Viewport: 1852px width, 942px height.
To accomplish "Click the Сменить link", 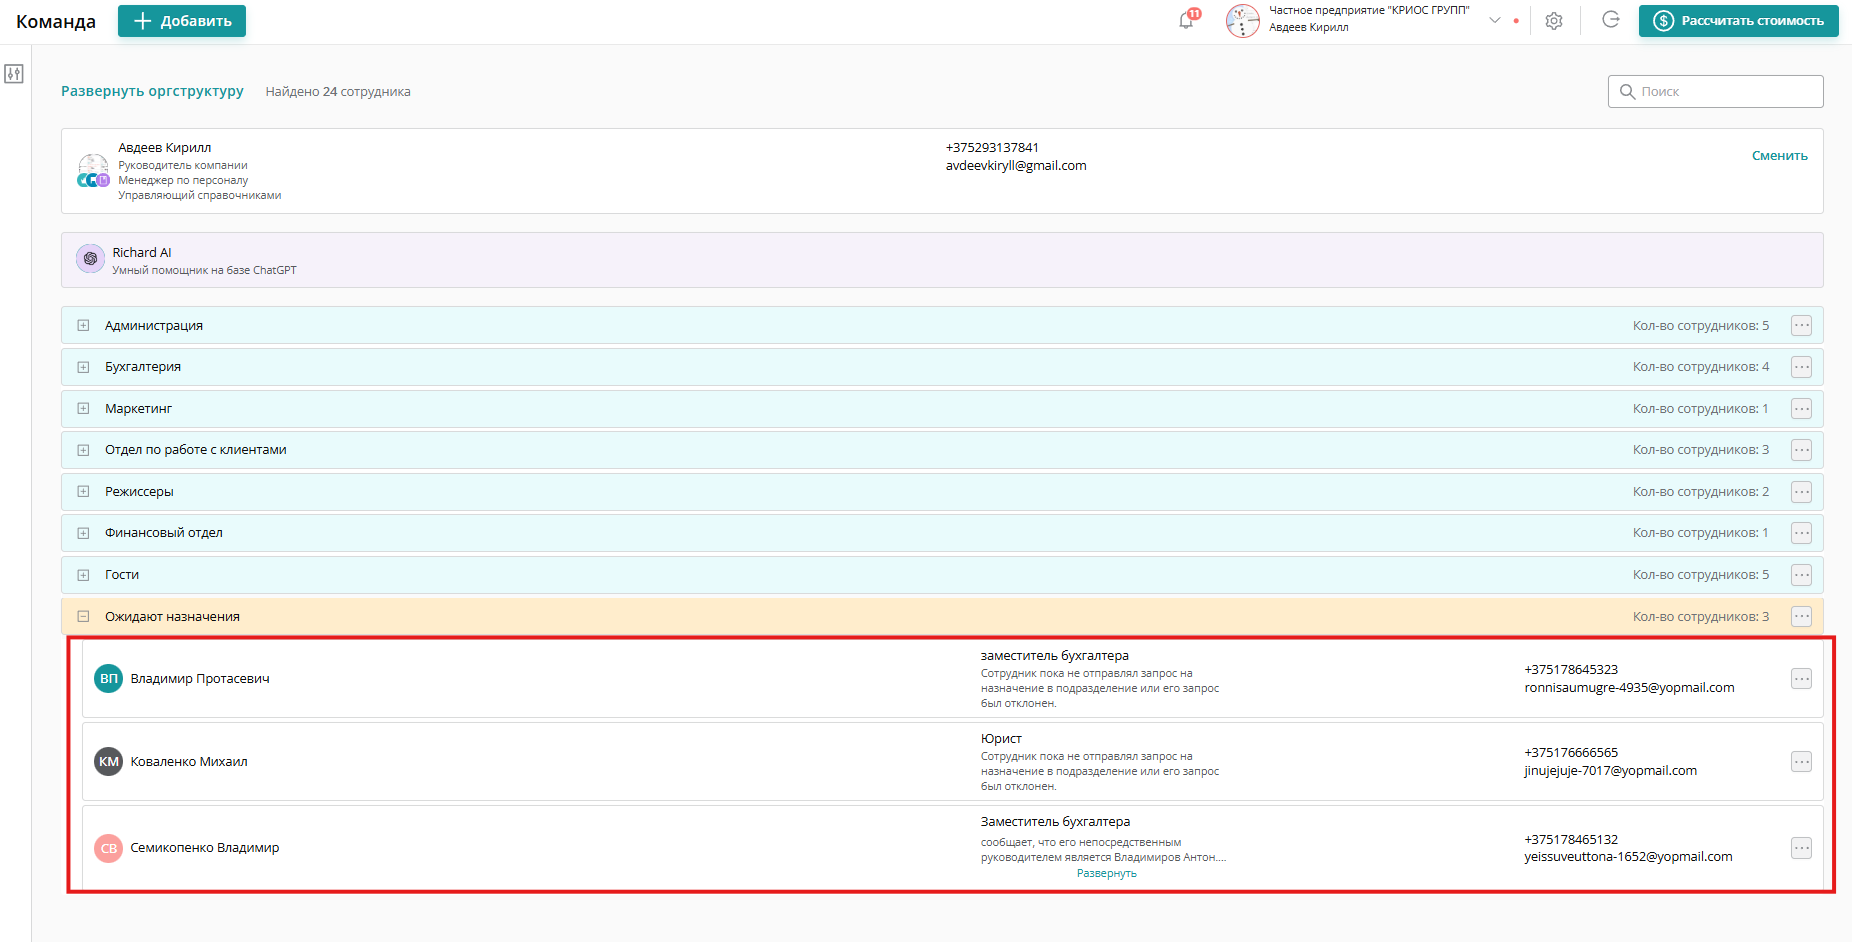I will (x=1779, y=156).
